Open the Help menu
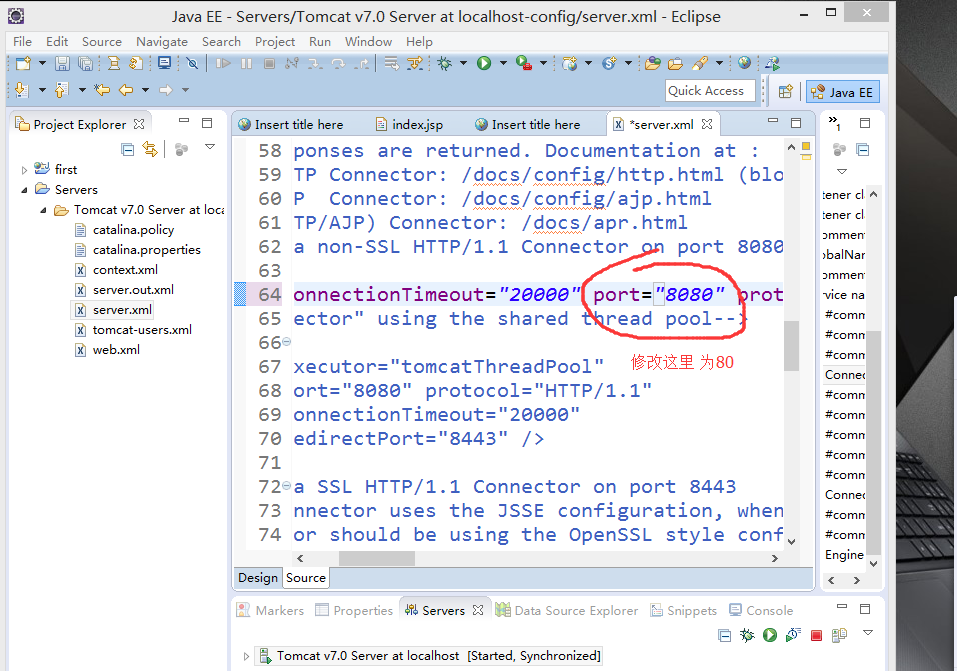This screenshot has width=957, height=671. [x=419, y=42]
